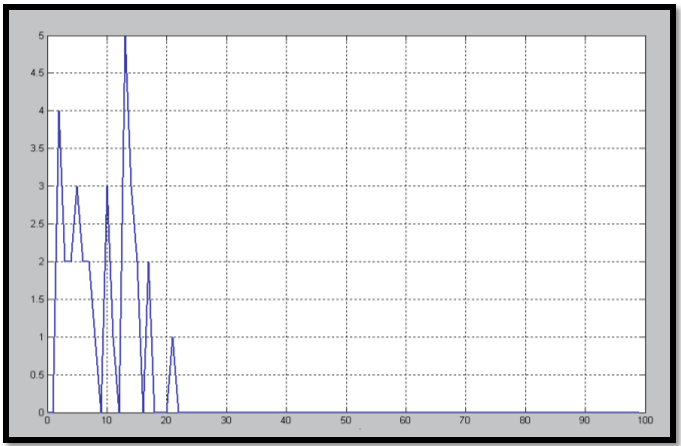Select the first peak at value 4
This screenshot has height=446, width=681.
click(59, 112)
